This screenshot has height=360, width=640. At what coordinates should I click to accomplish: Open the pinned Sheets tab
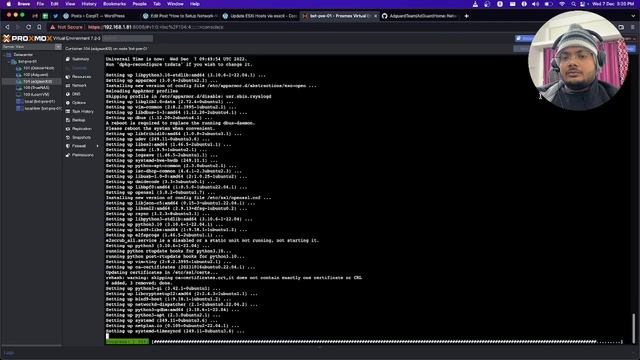point(45,16)
